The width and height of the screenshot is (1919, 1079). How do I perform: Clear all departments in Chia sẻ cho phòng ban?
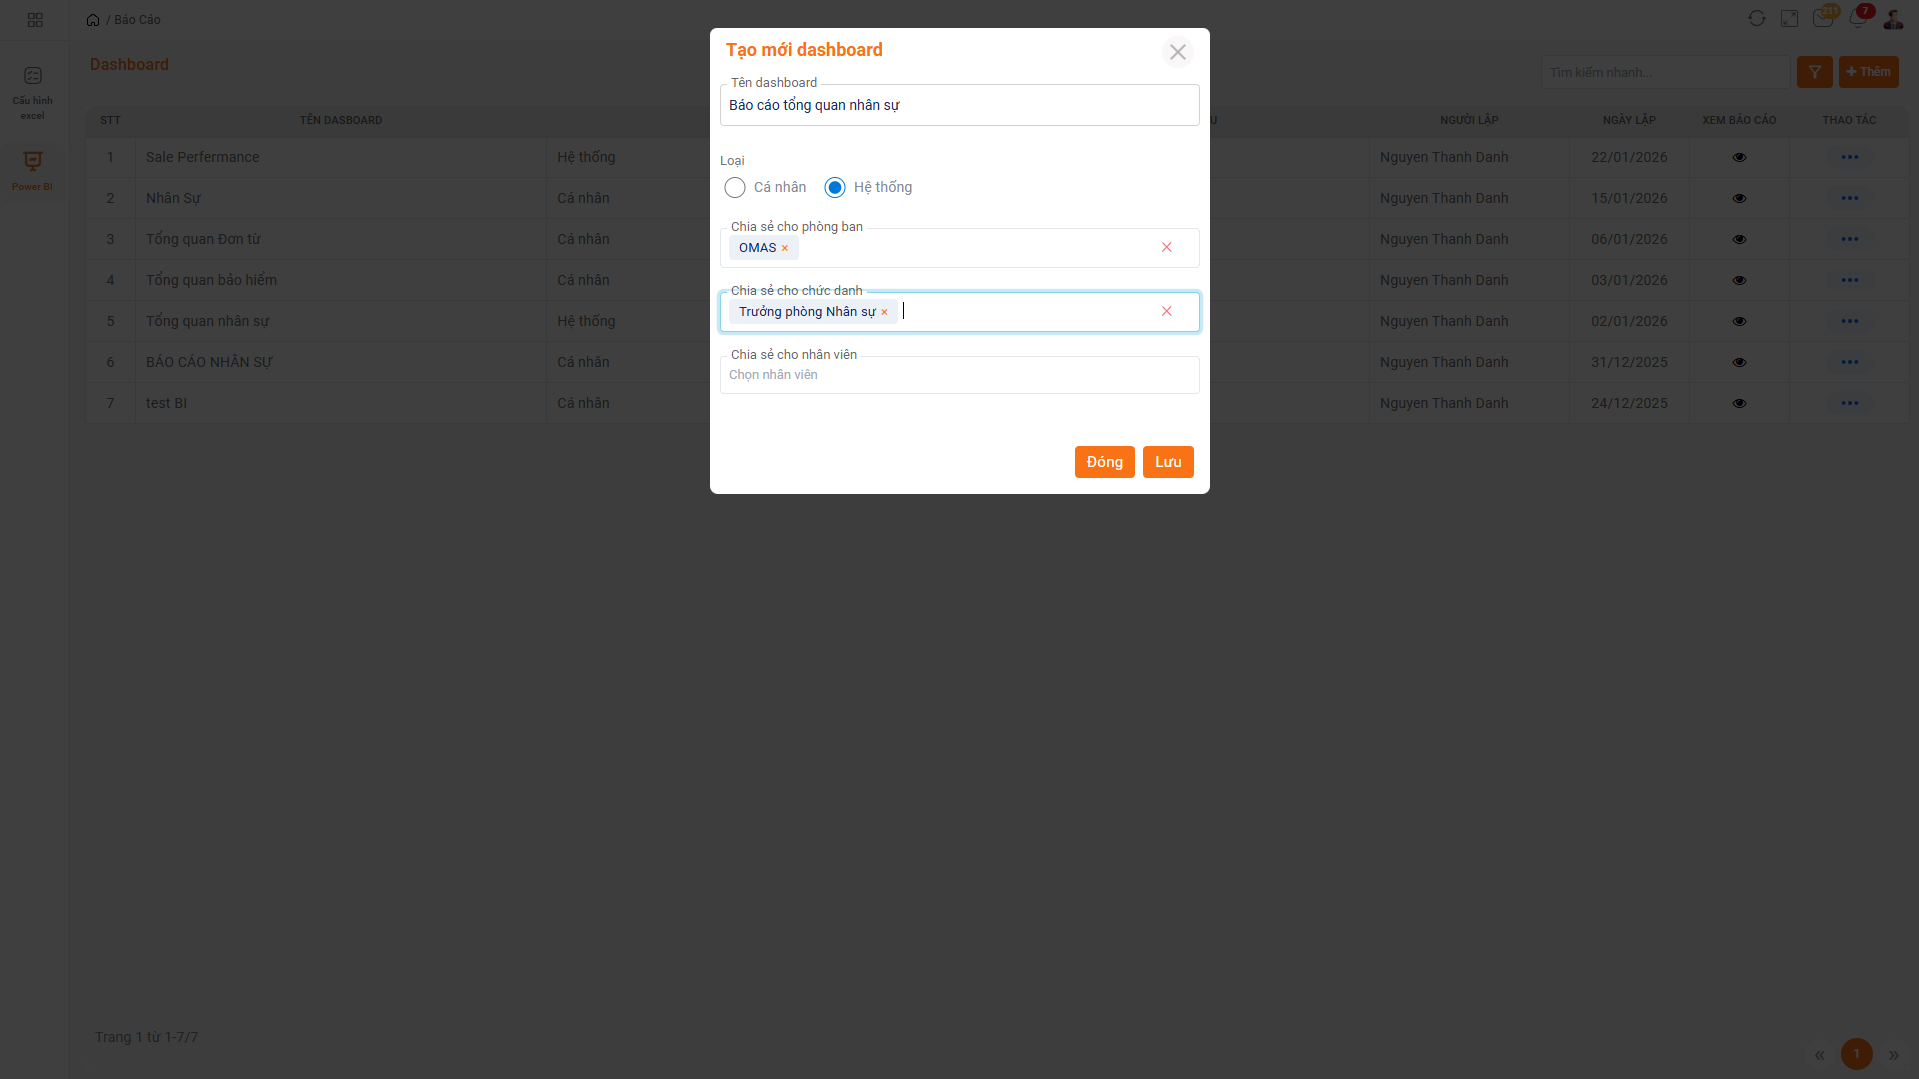point(1166,247)
